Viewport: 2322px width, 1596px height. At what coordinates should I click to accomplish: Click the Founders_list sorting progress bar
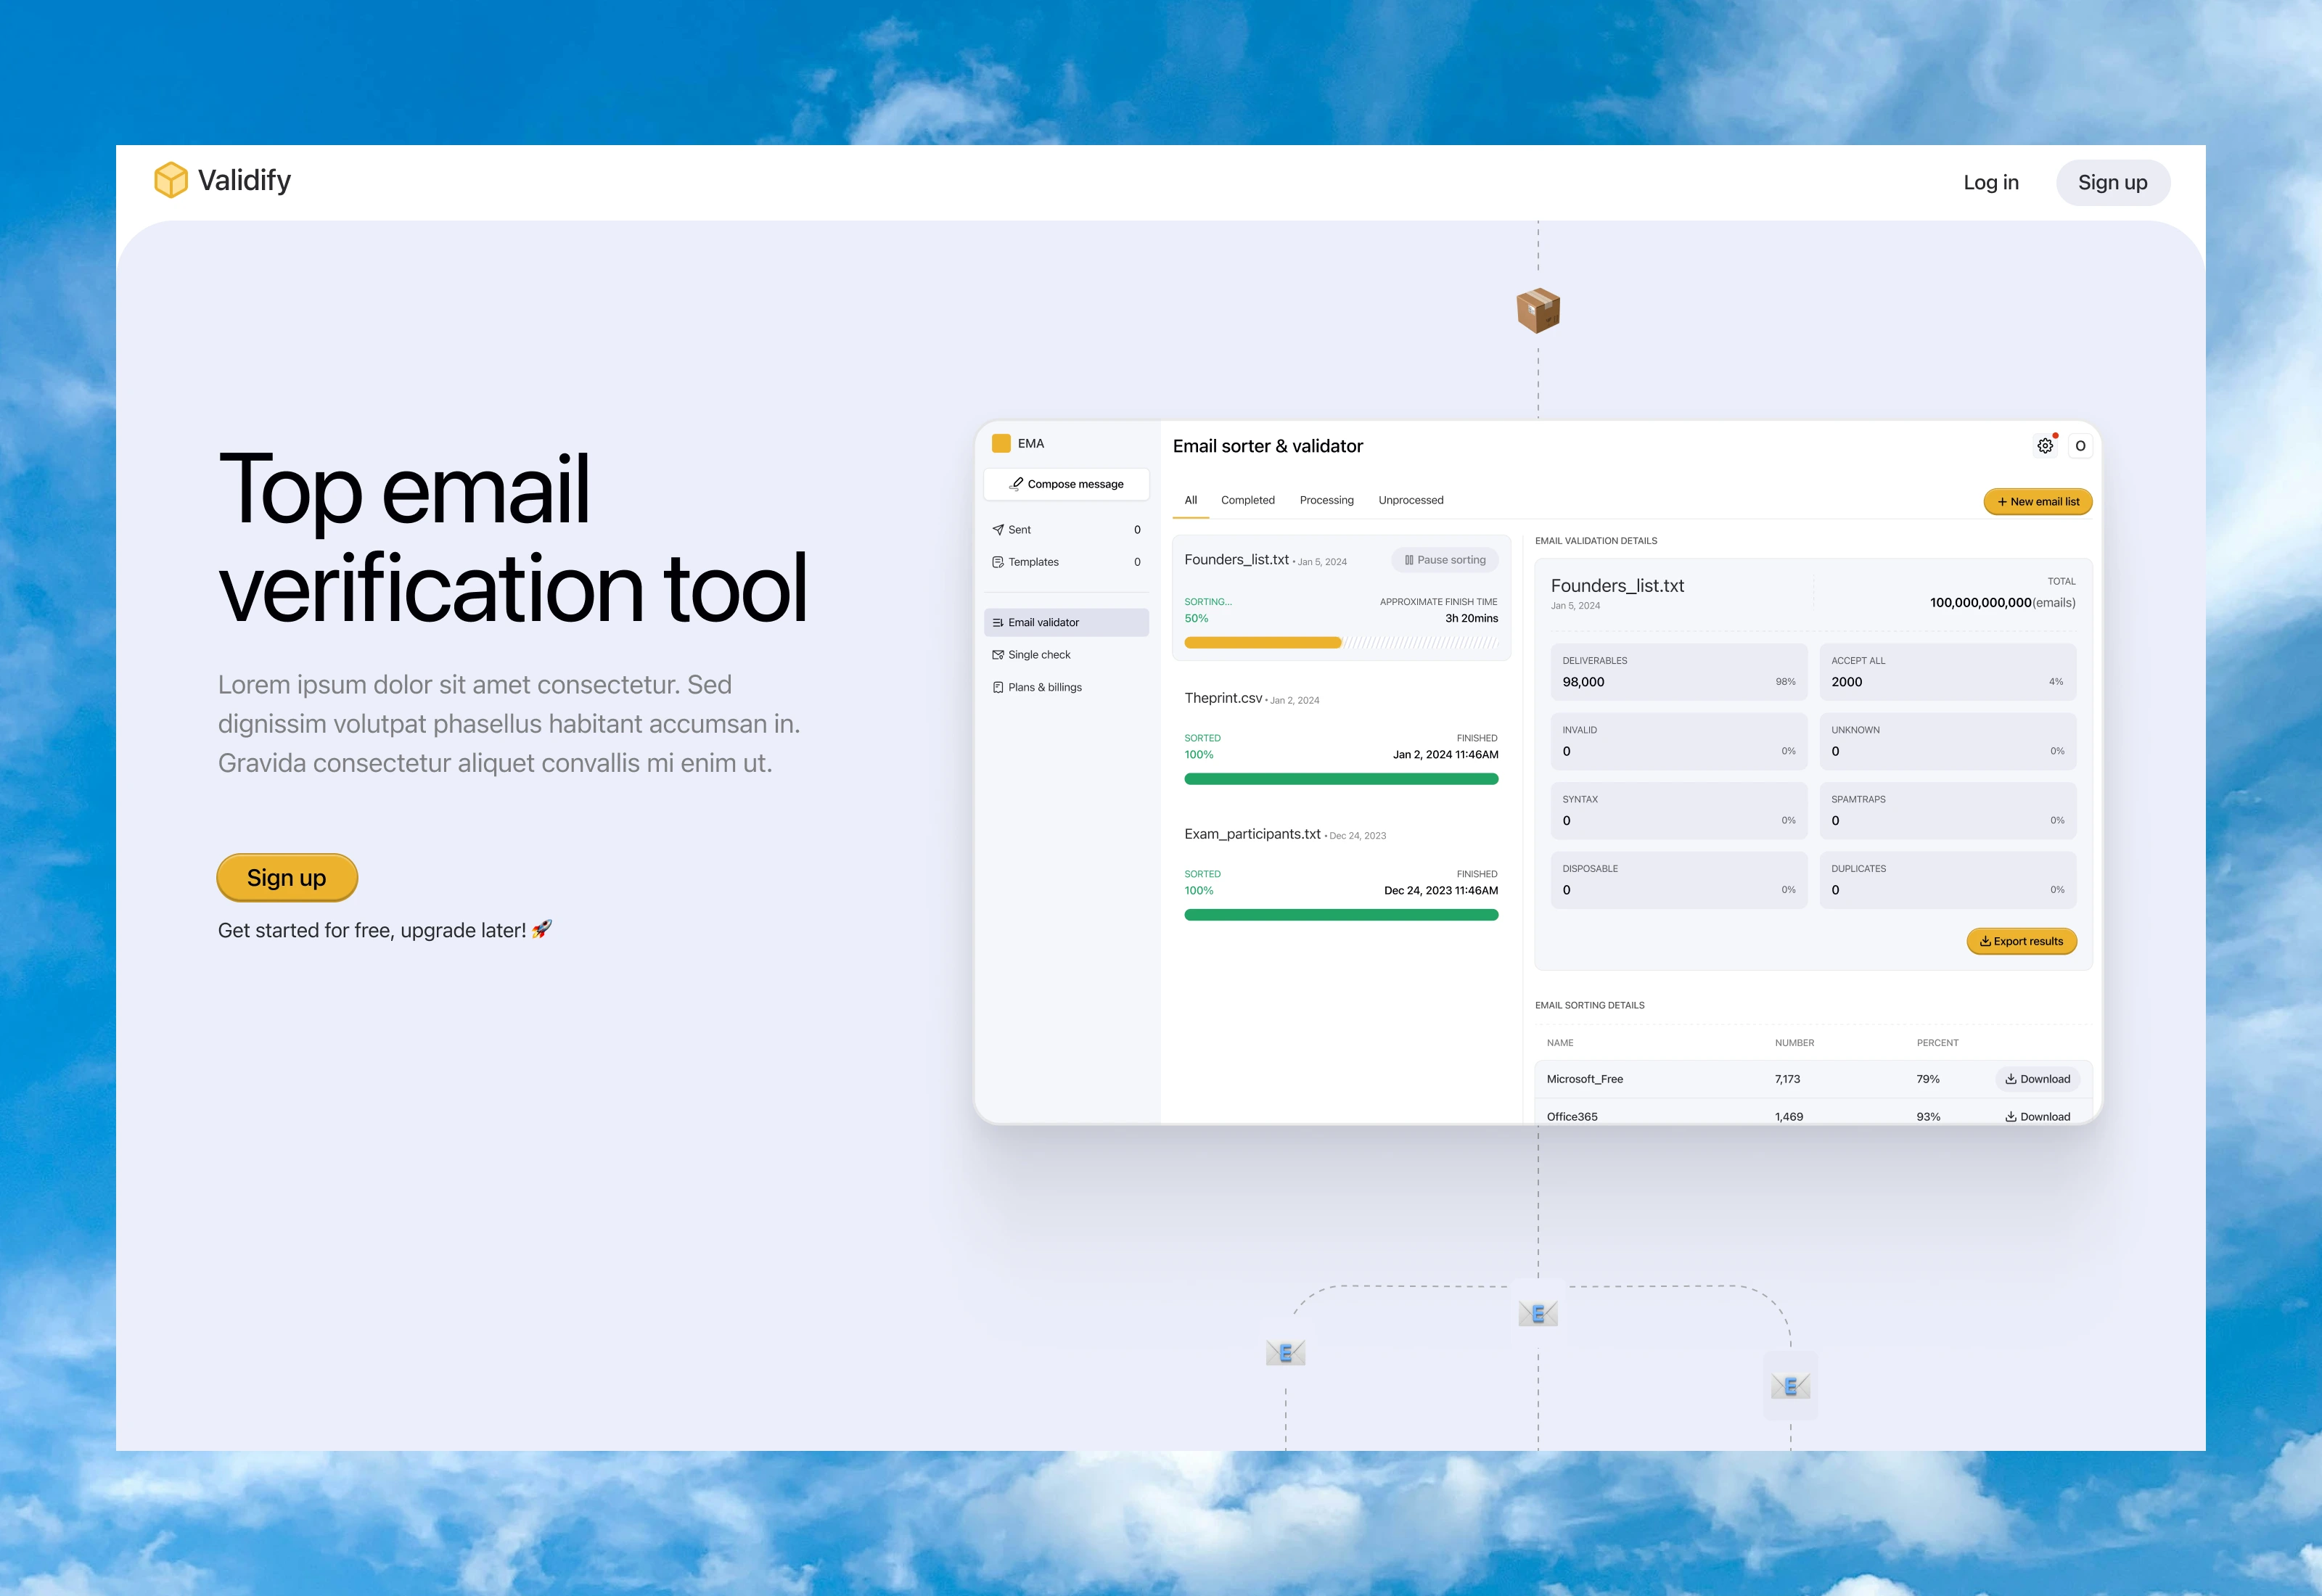1340,643
